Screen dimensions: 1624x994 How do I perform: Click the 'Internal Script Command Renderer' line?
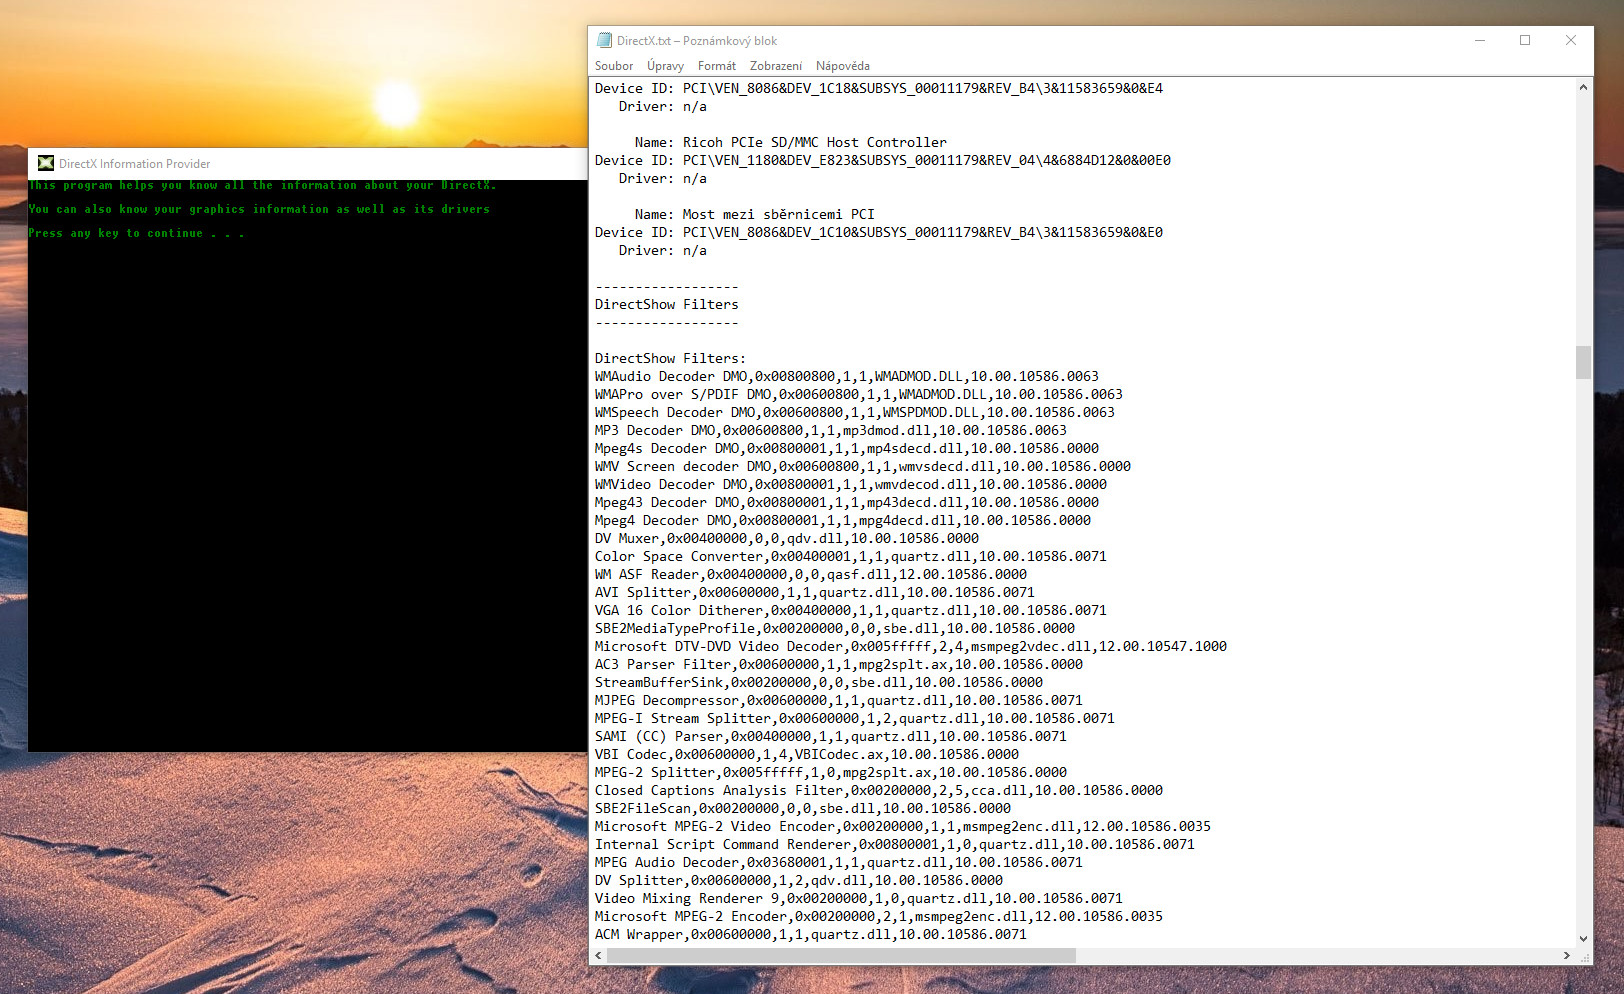pyautogui.click(x=894, y=844)
